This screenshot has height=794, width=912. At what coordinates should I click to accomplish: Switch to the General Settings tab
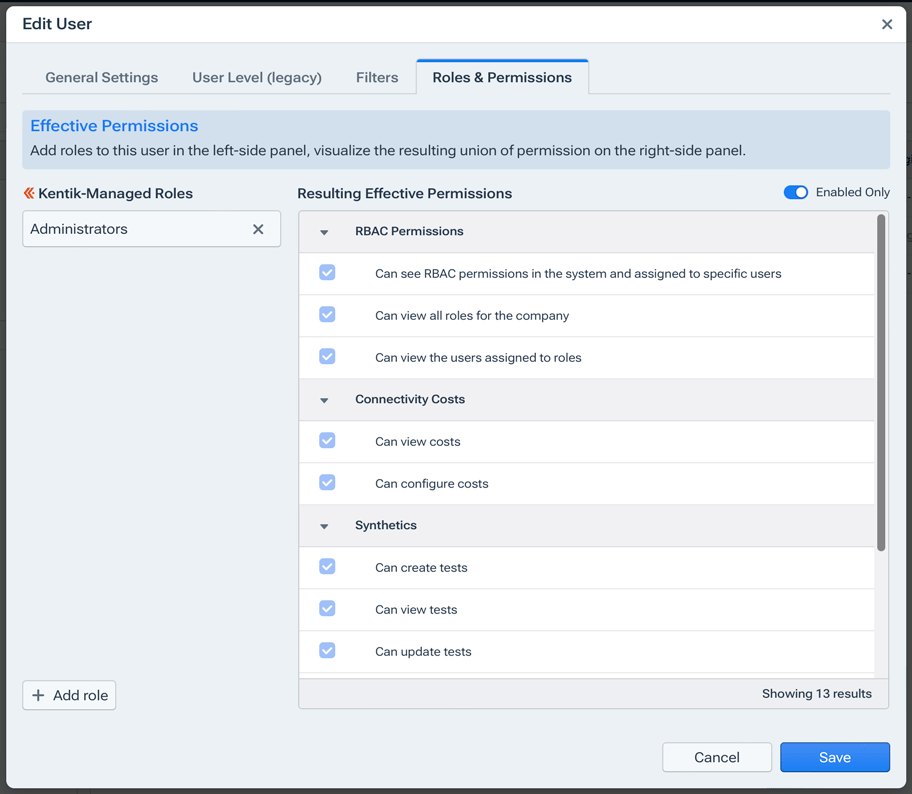101,77
